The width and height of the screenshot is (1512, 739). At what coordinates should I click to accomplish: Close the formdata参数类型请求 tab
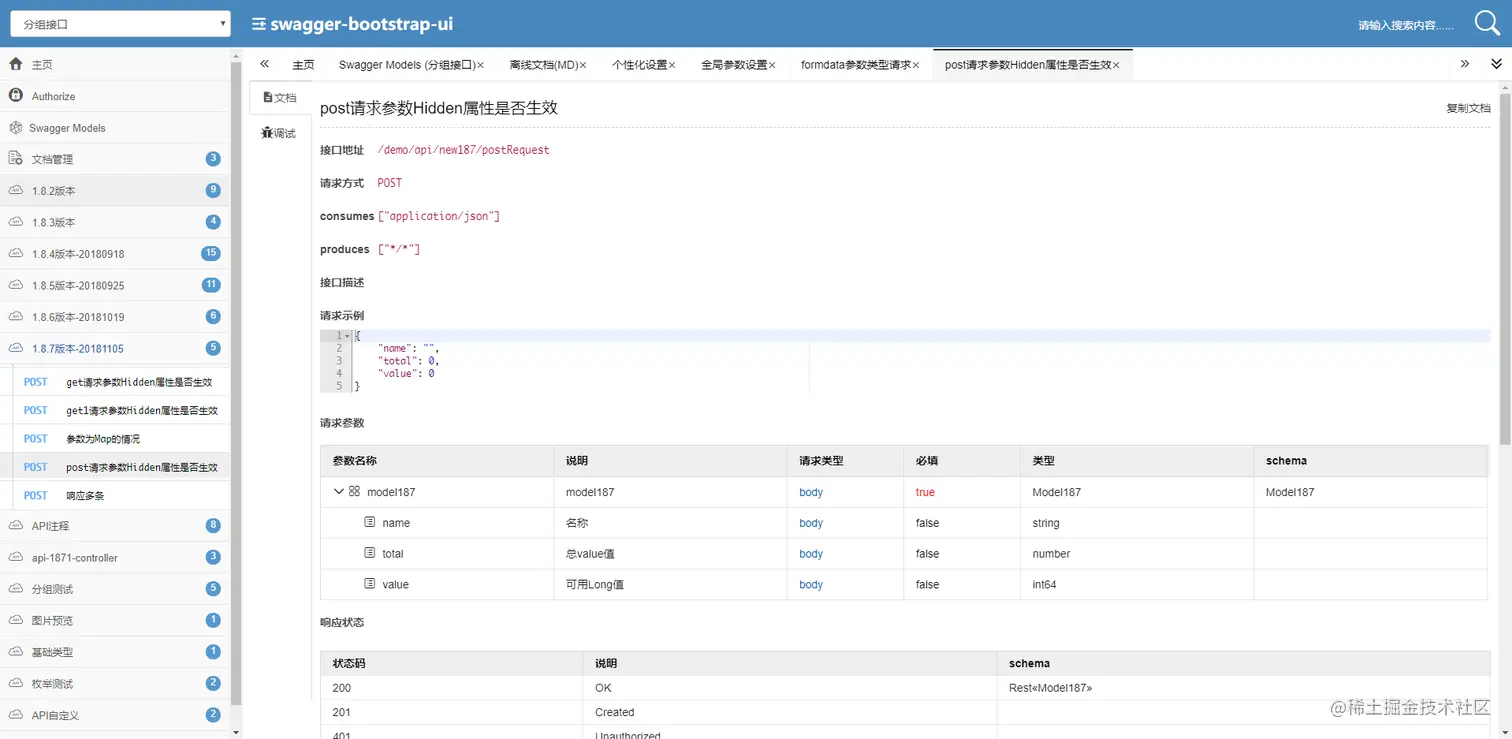916,65
